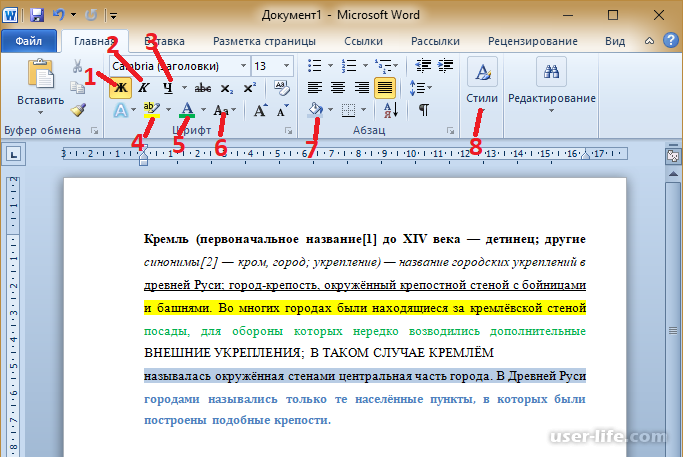Click the Redo icon in the quick access toolbar
683x457 pixels.
point(91,15)
